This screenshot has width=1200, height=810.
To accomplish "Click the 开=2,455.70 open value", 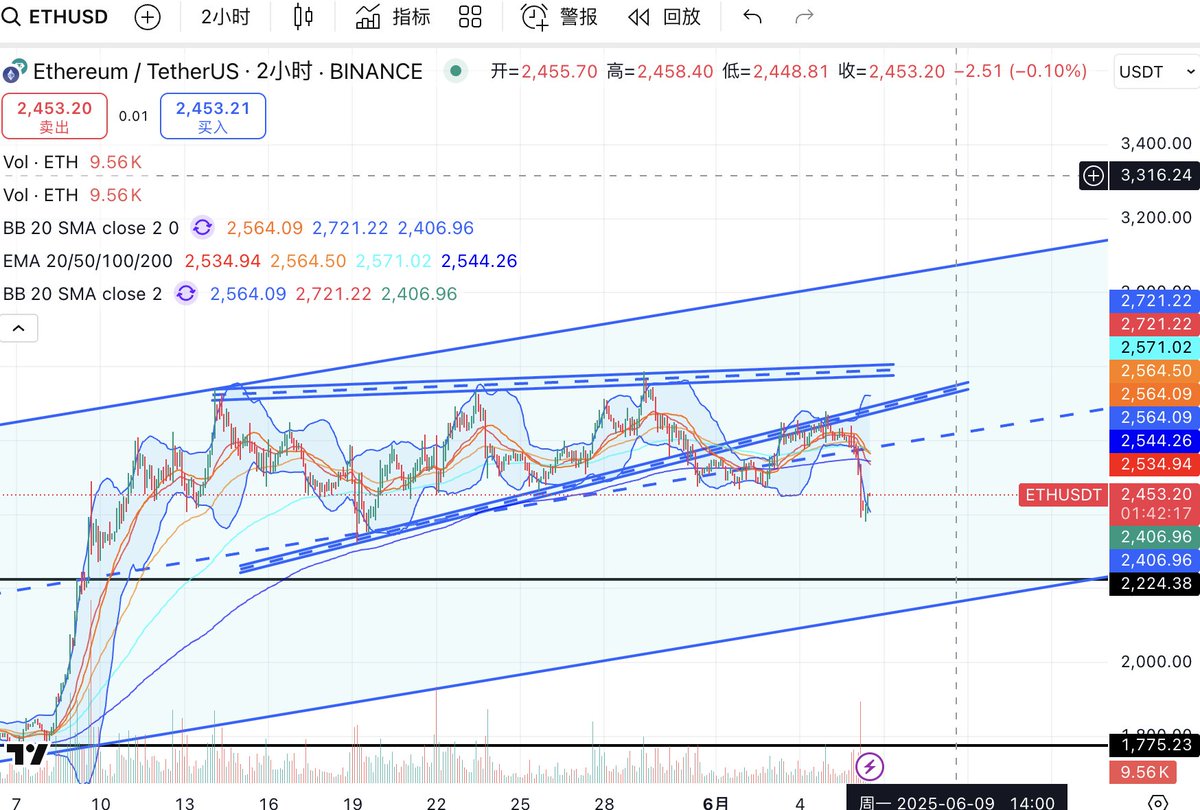I will [544, 71].
